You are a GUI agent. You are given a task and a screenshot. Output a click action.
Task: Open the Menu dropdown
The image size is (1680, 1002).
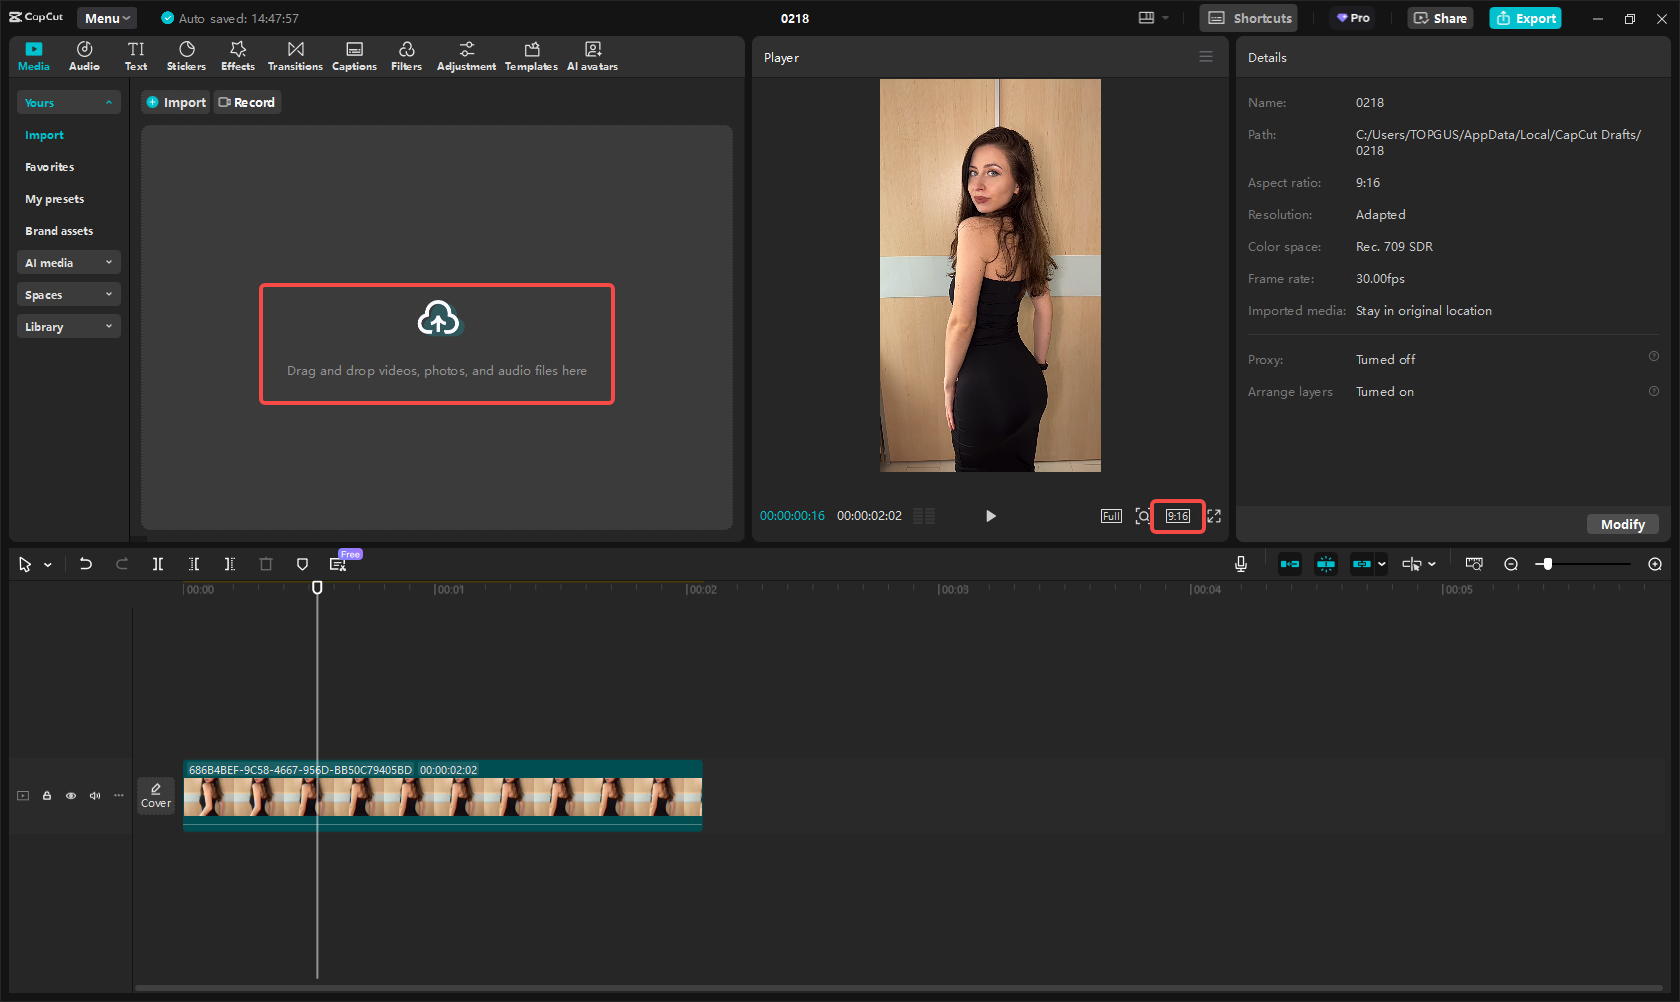coord(107,18)
